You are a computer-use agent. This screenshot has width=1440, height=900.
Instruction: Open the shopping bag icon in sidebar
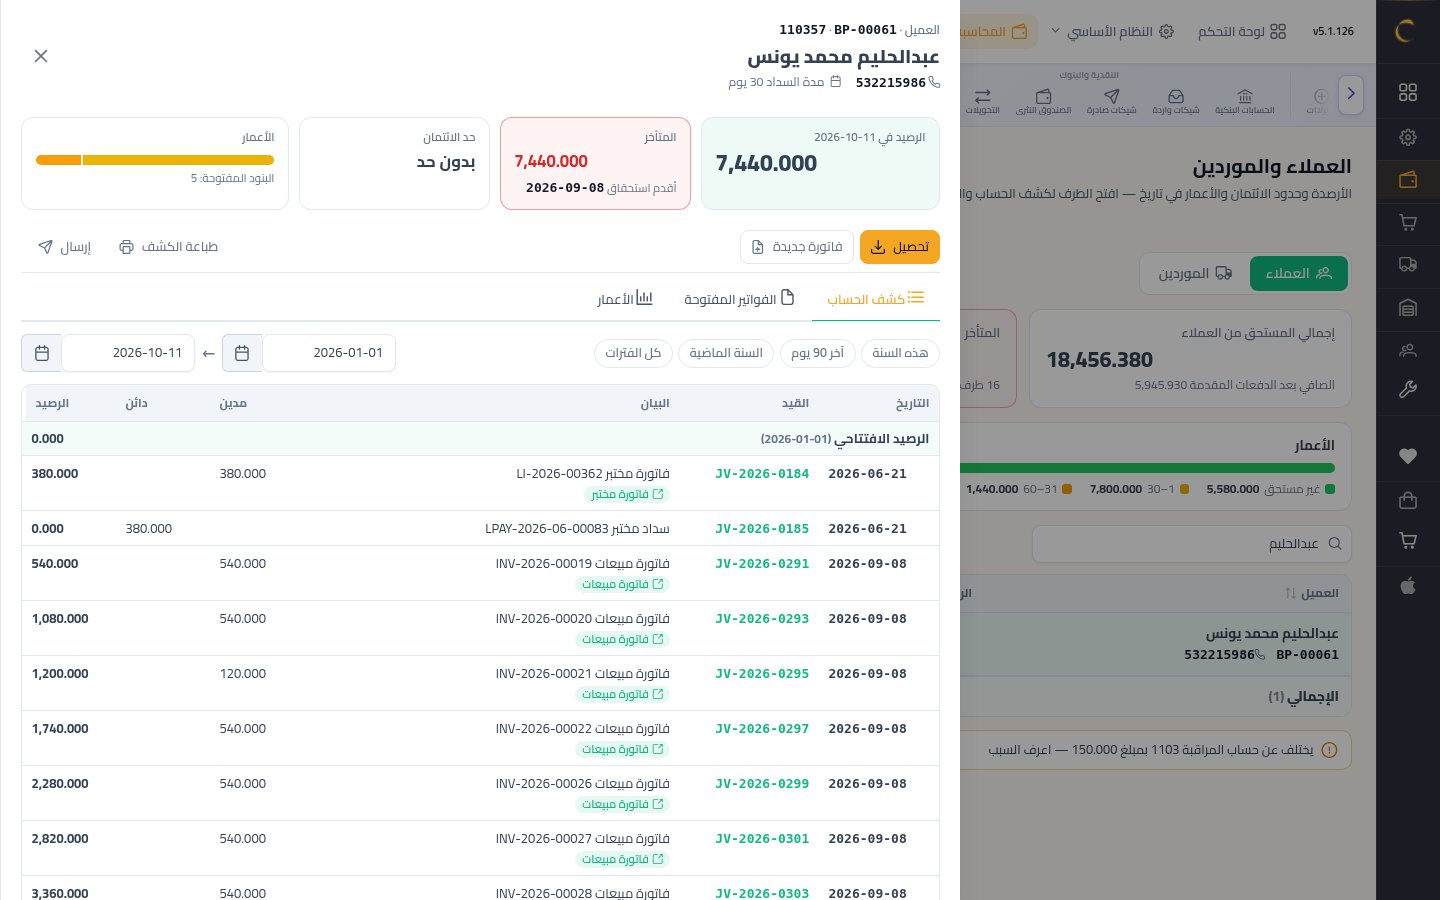1408,499
